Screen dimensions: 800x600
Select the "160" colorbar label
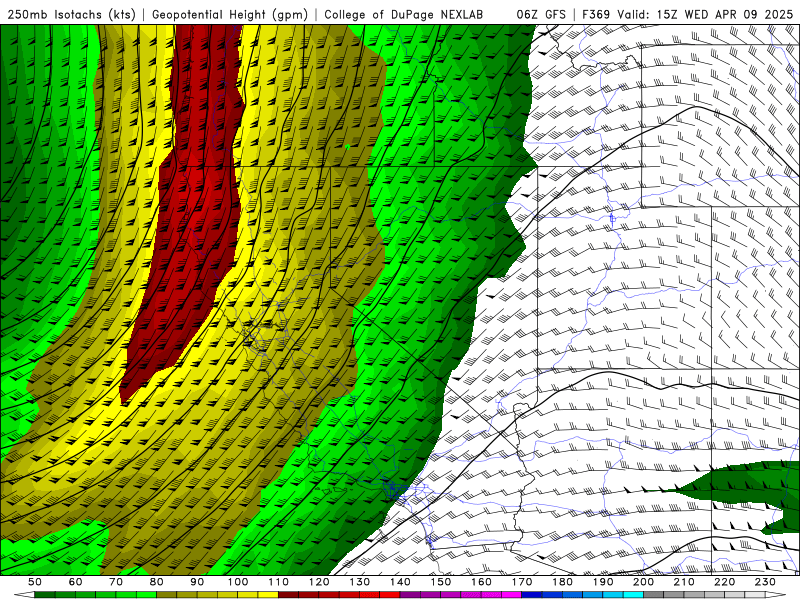pos(481,582)
